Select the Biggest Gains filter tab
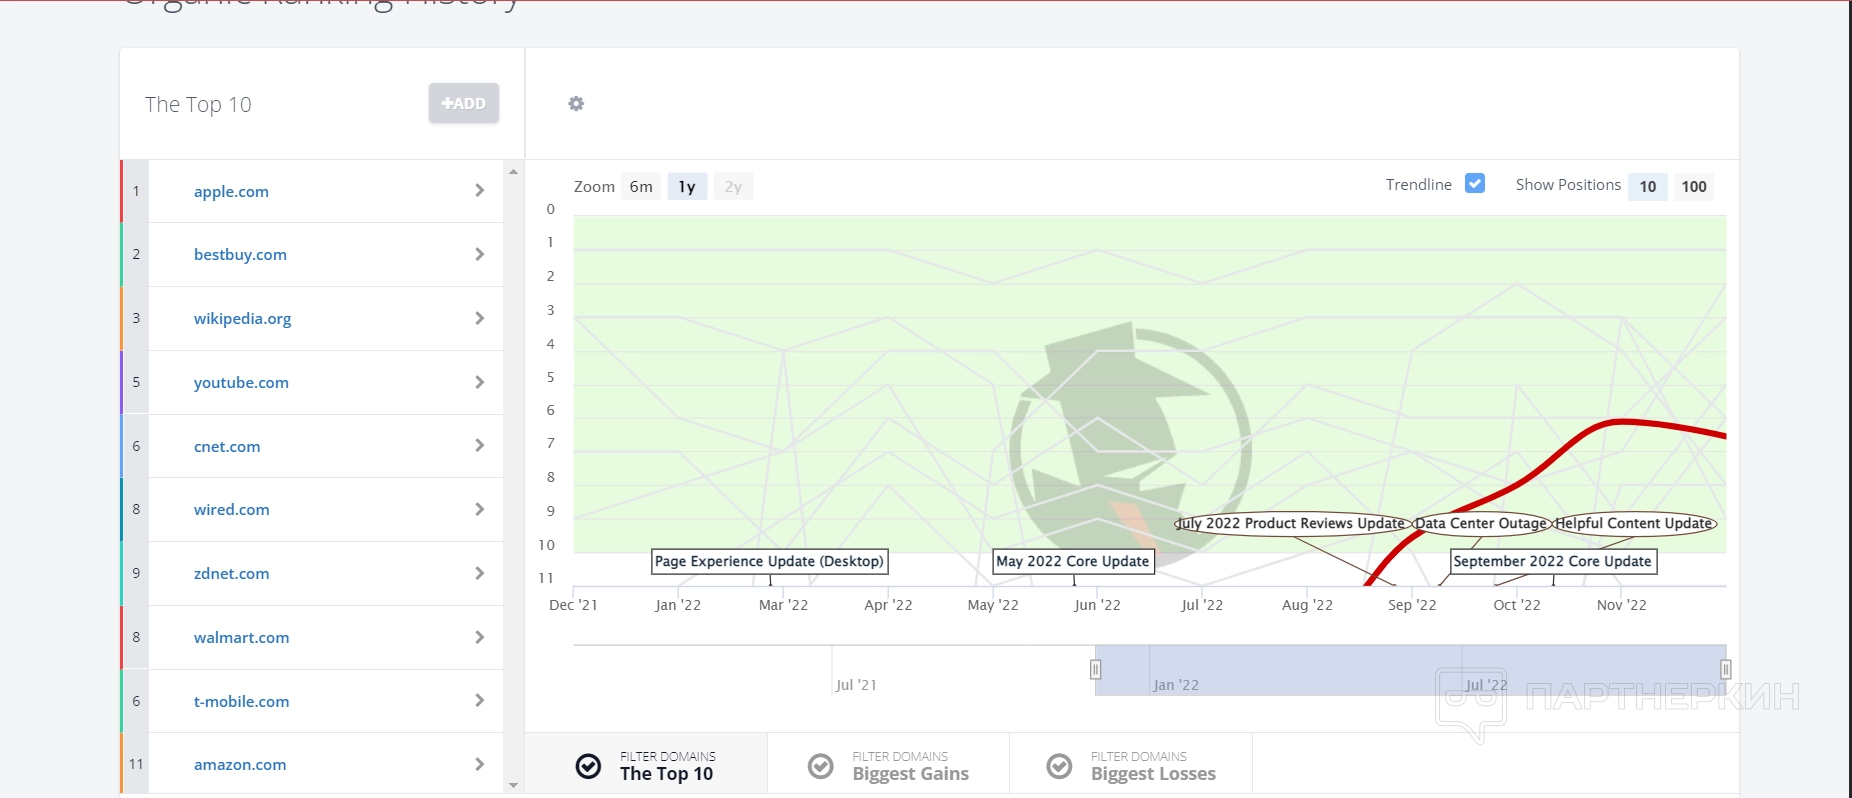 (889, 766)
